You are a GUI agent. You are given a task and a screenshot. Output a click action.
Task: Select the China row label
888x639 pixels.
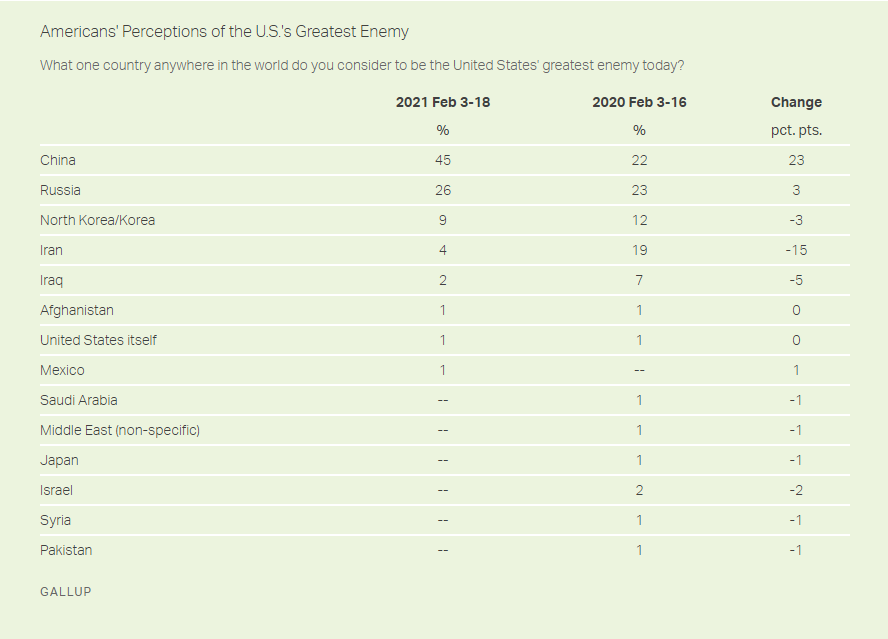tap(58, 160)
